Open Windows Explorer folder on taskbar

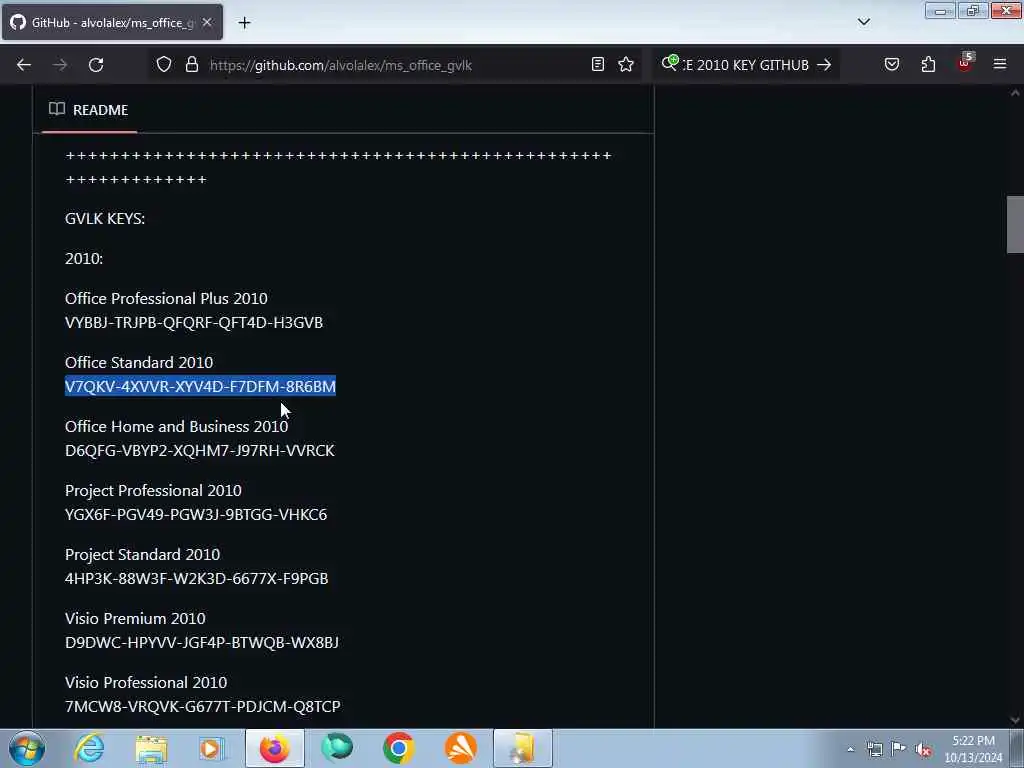click(152, 748)
